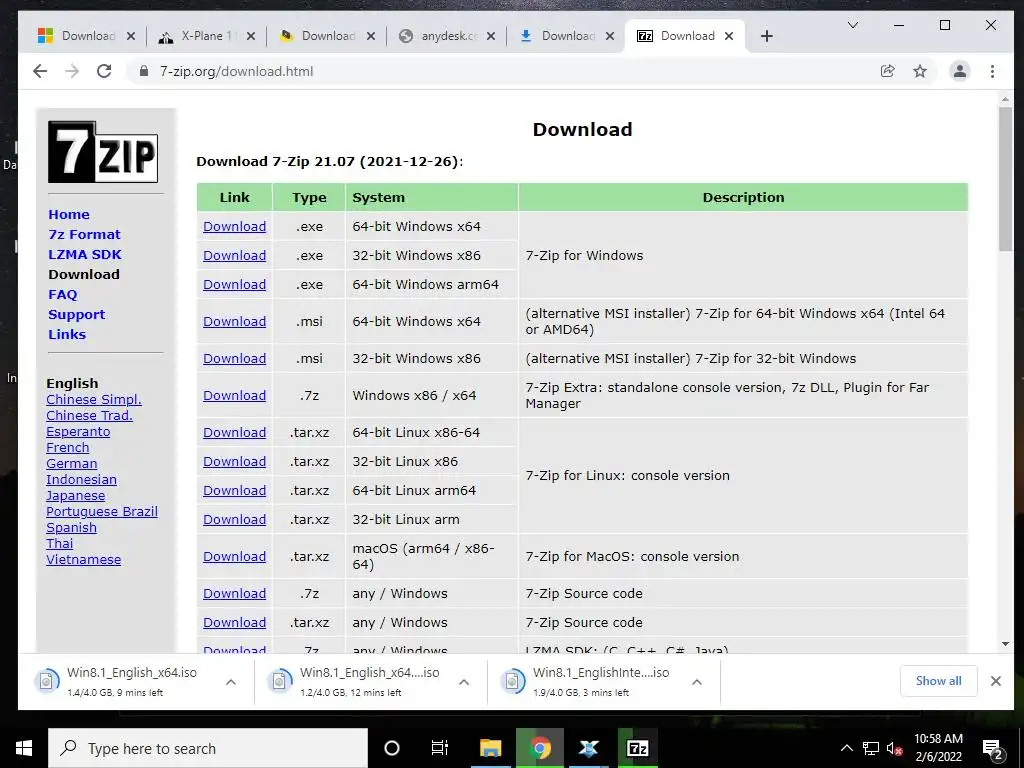Open the tab search chevron
1024x768 pixels.
point(852,25)
